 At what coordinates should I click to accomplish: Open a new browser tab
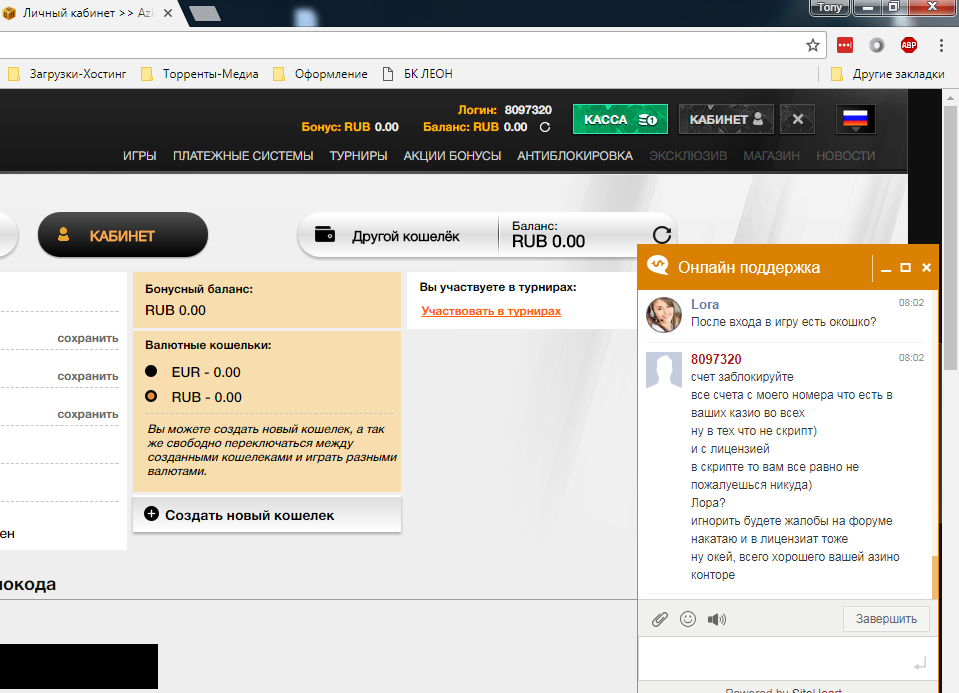205,13
